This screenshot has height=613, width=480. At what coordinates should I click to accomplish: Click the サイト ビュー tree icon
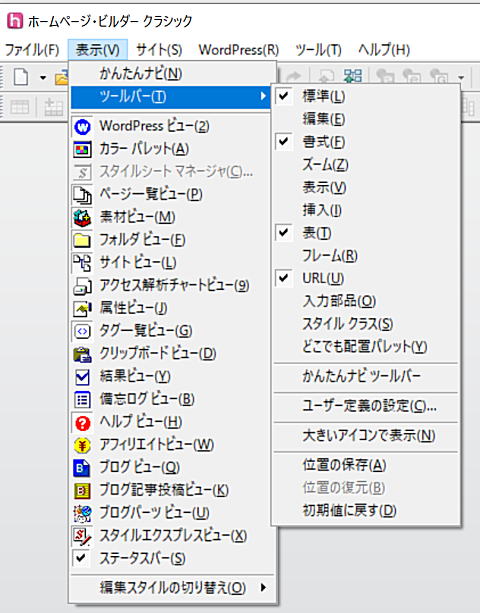tap(82, 263)
